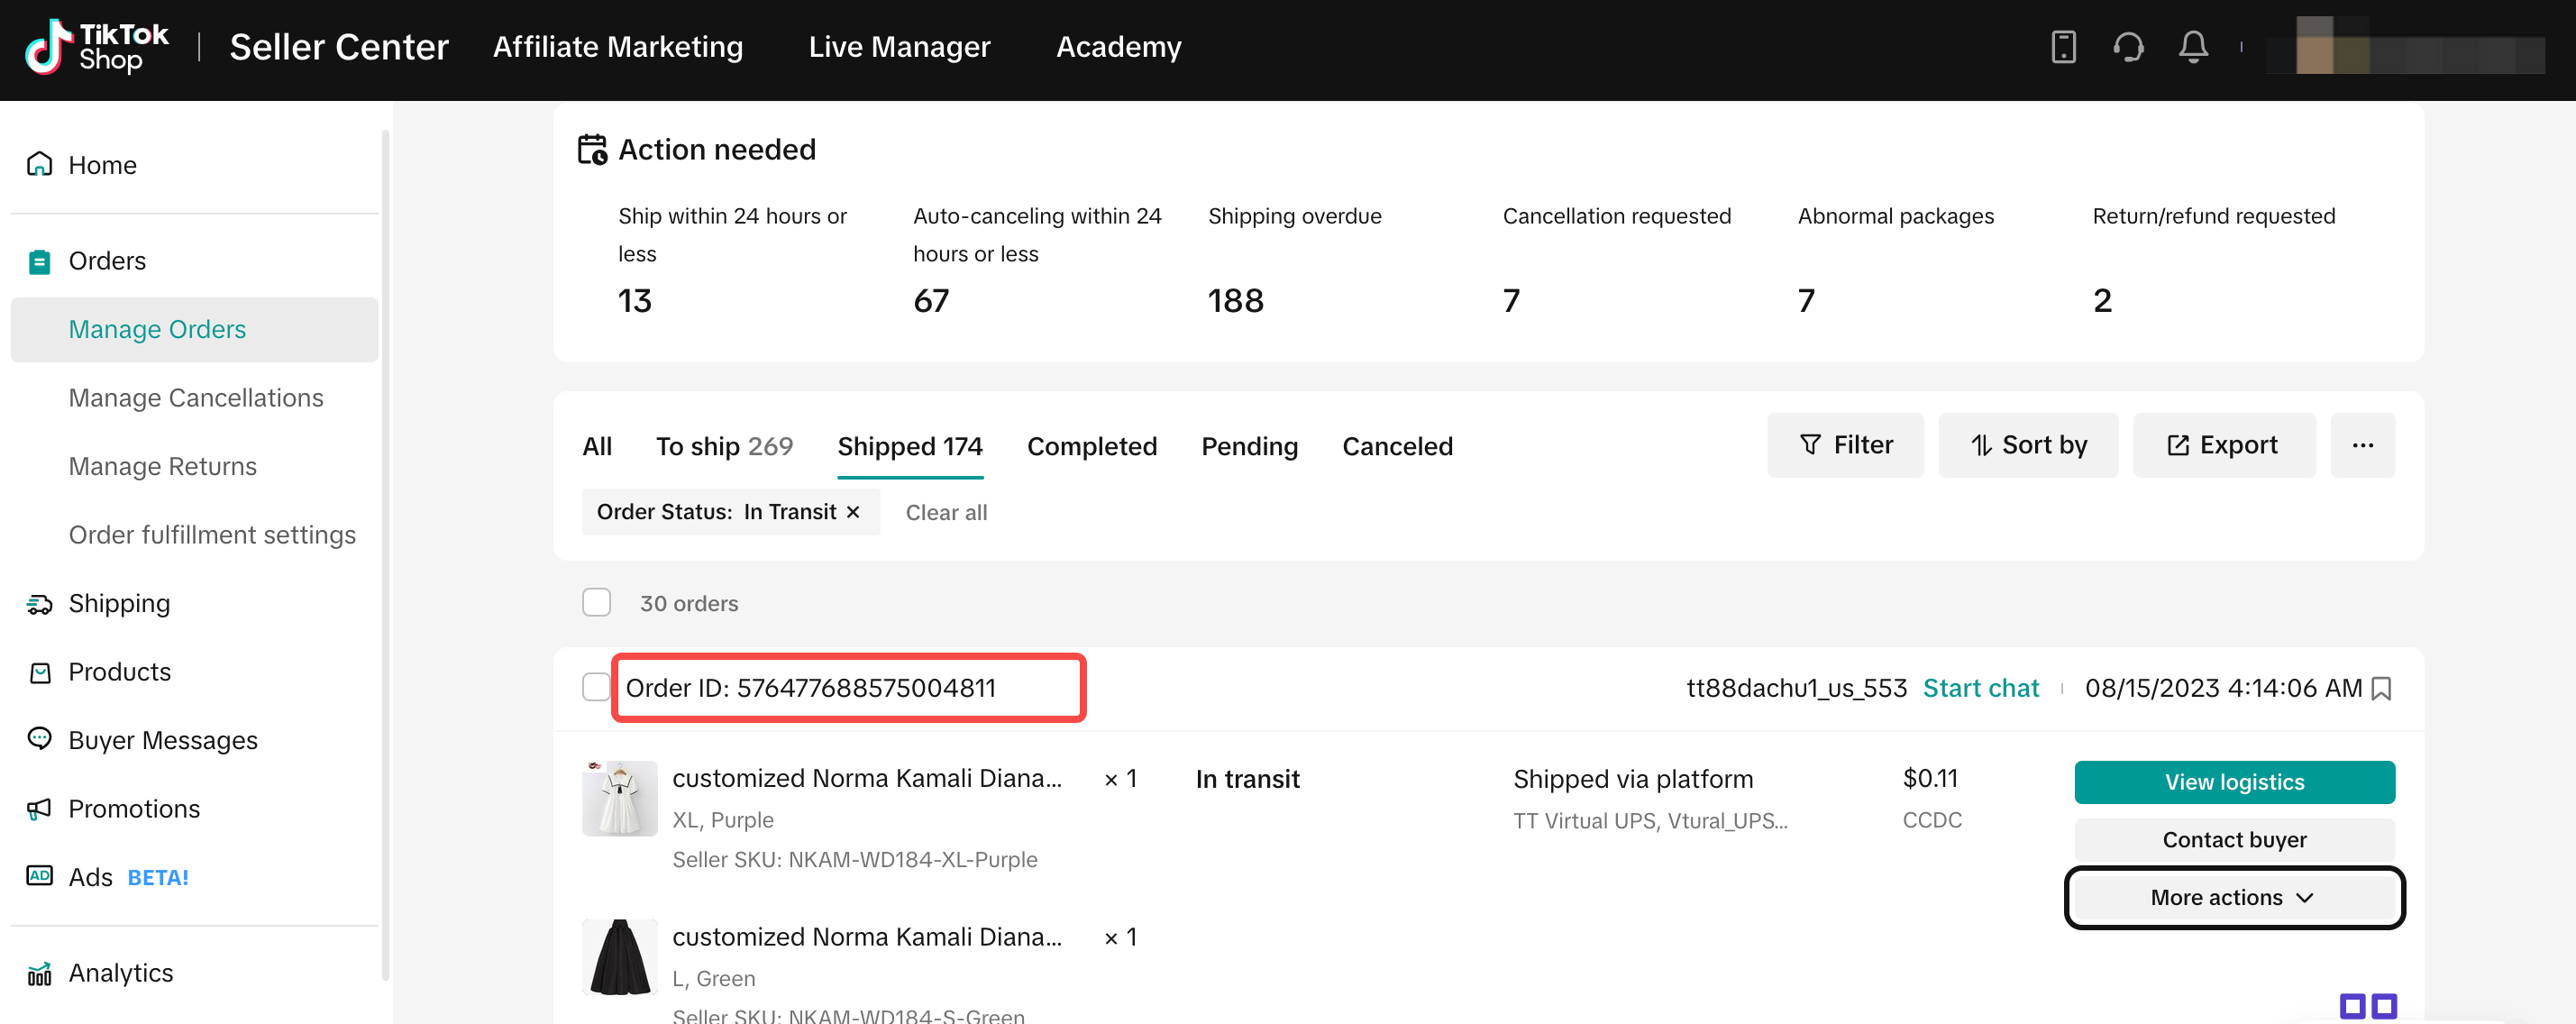Remove the In Transit filter chip
The width and height of the screenshot is (2576, 1024).
(853, 512)
